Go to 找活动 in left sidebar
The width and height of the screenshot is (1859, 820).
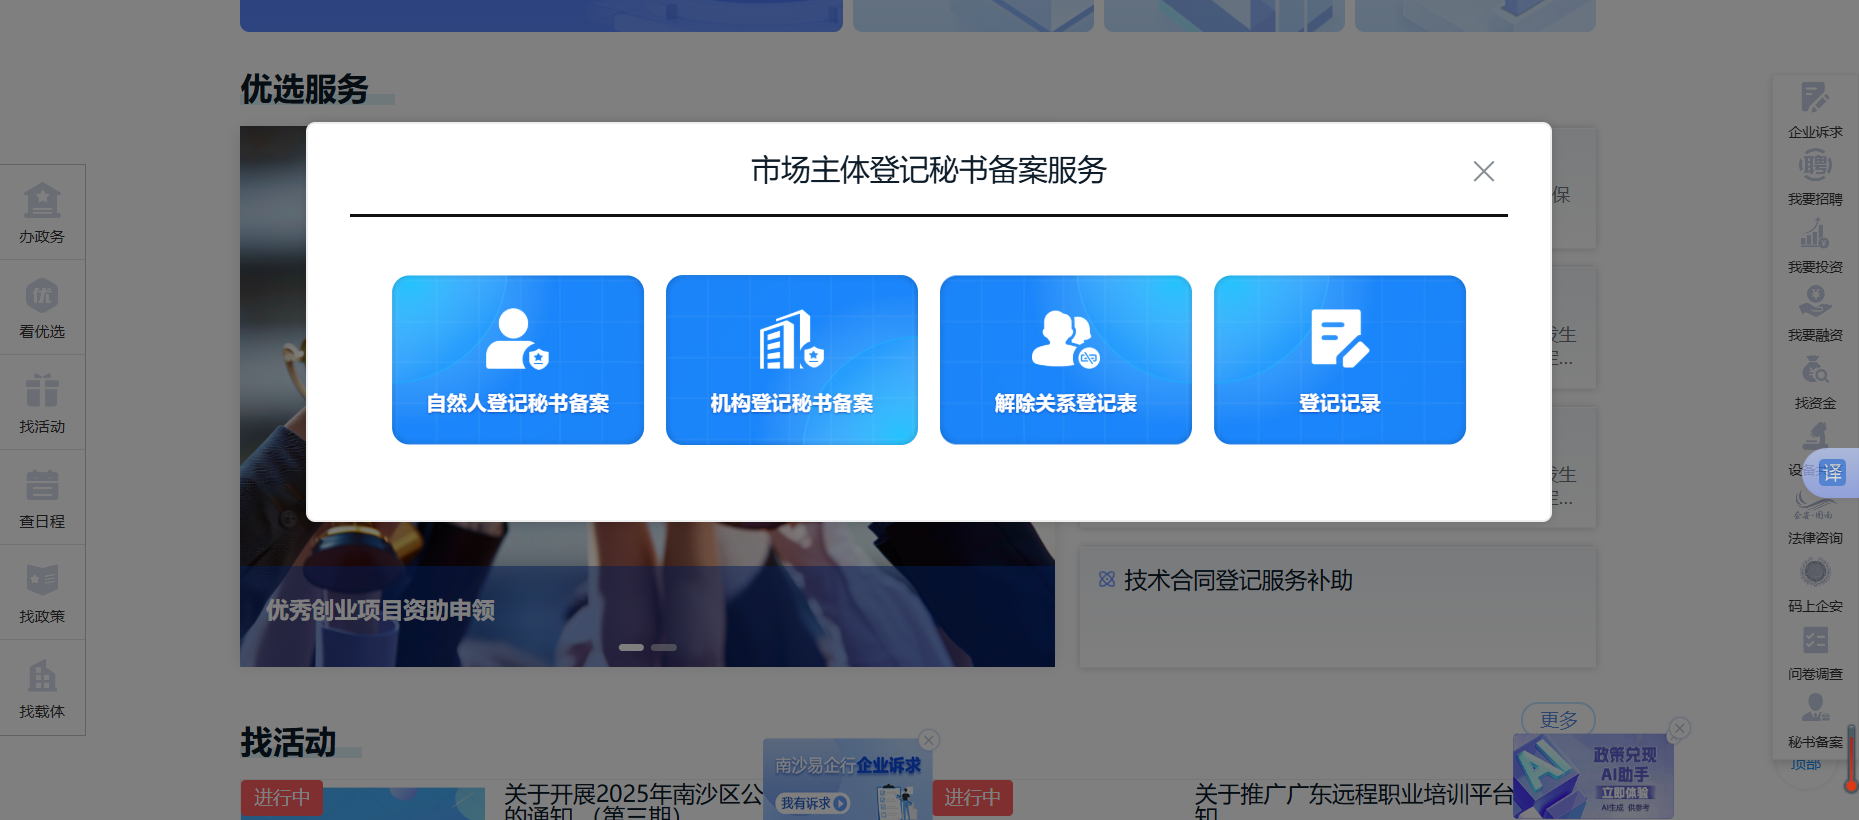42,403
